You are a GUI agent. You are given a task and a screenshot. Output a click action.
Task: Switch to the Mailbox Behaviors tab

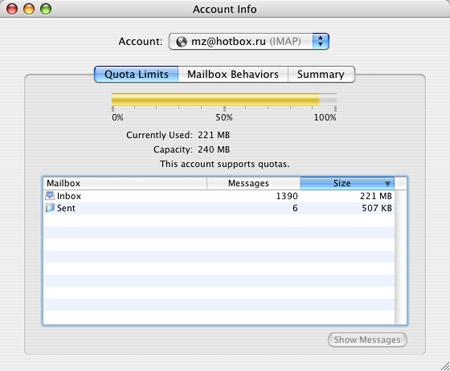coord(233,74)
